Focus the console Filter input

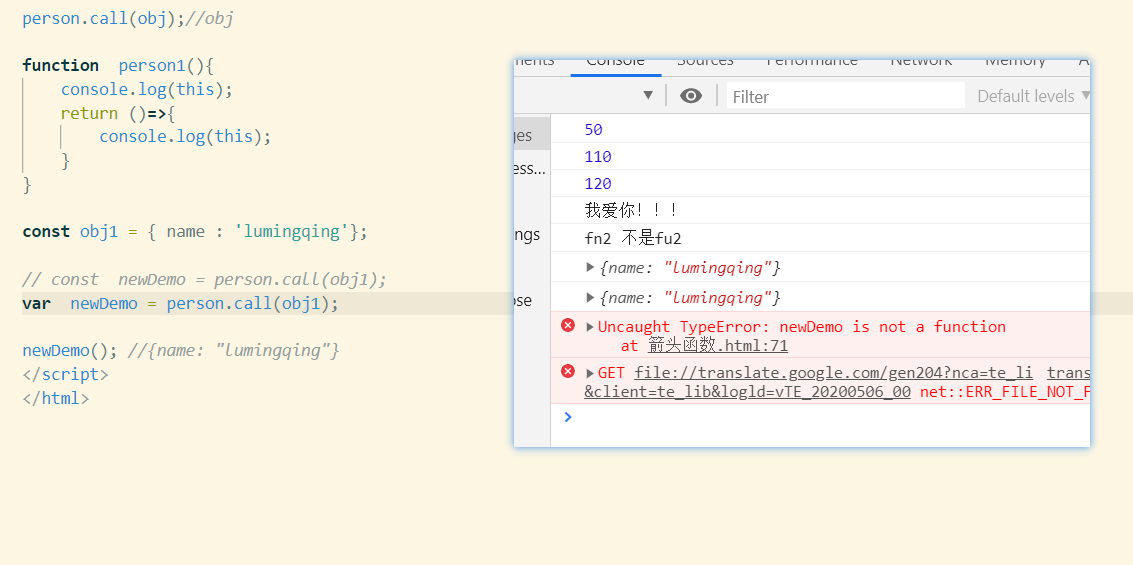[845, 95]
